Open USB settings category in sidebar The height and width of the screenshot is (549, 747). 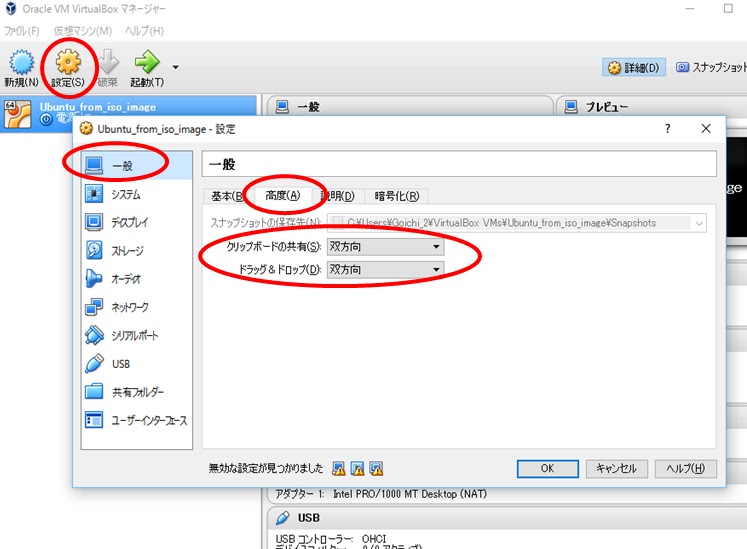[137, 364]
